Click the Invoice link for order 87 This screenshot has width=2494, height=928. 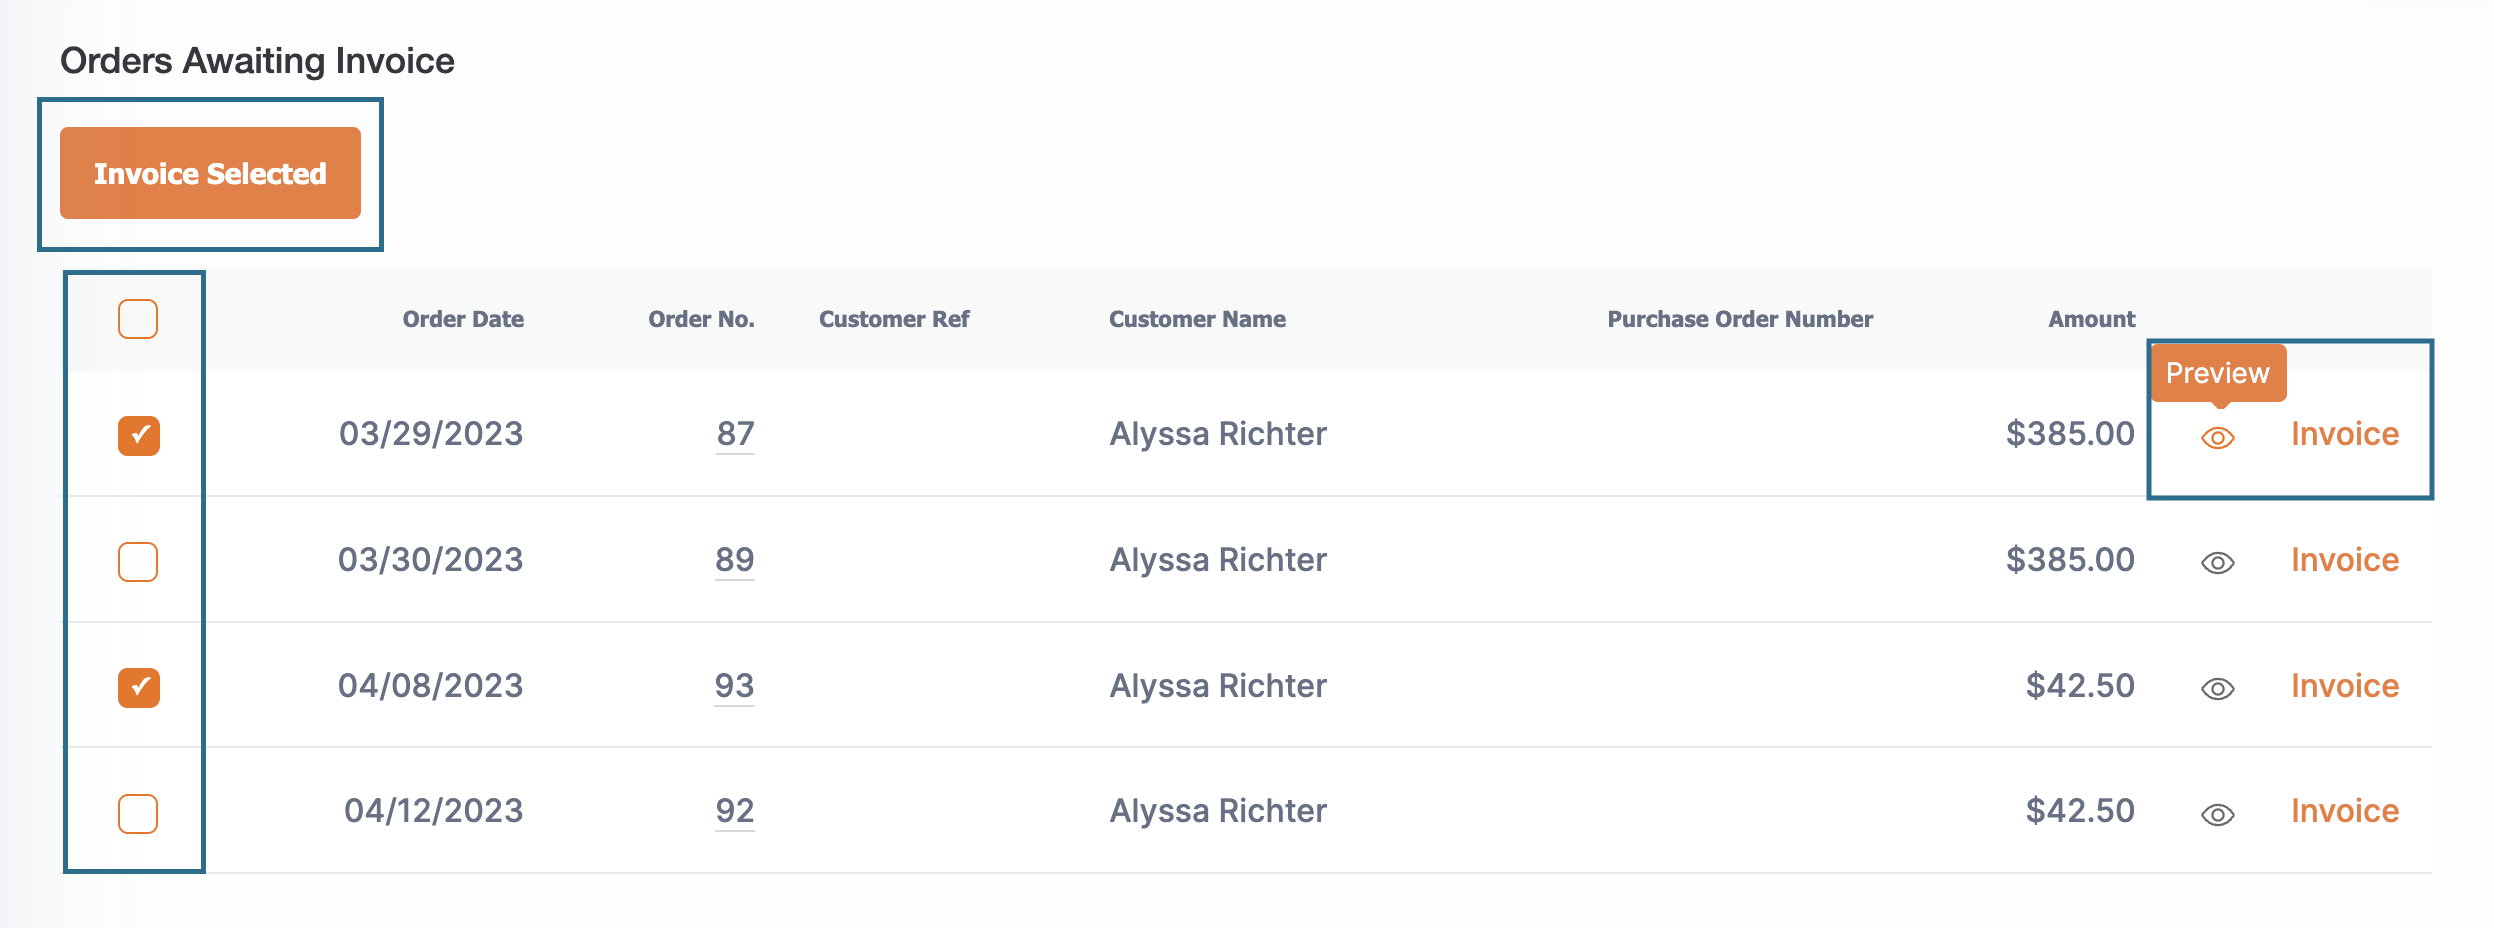point(2345,434)
